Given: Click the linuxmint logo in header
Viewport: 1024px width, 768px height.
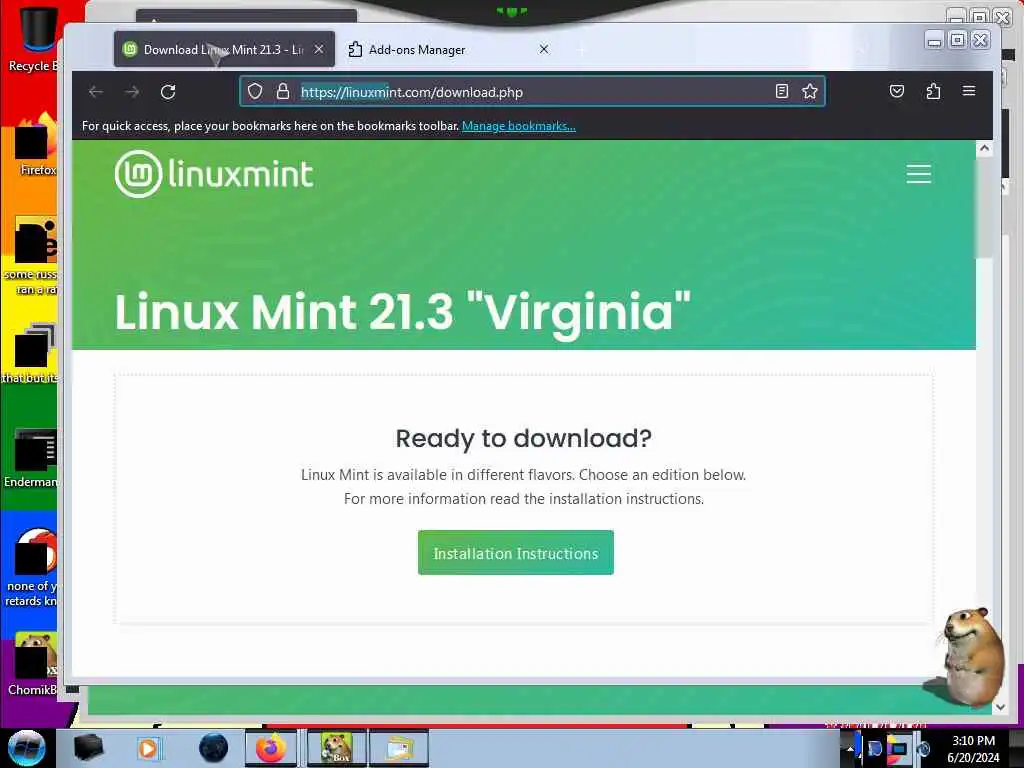Looking at the screenshot, I should pyautogui.click(x=214, y=174).
